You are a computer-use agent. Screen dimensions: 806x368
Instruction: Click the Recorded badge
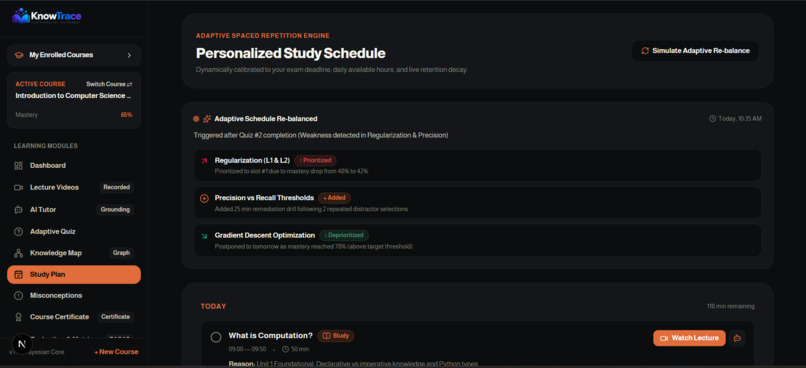tap(116, 188)
